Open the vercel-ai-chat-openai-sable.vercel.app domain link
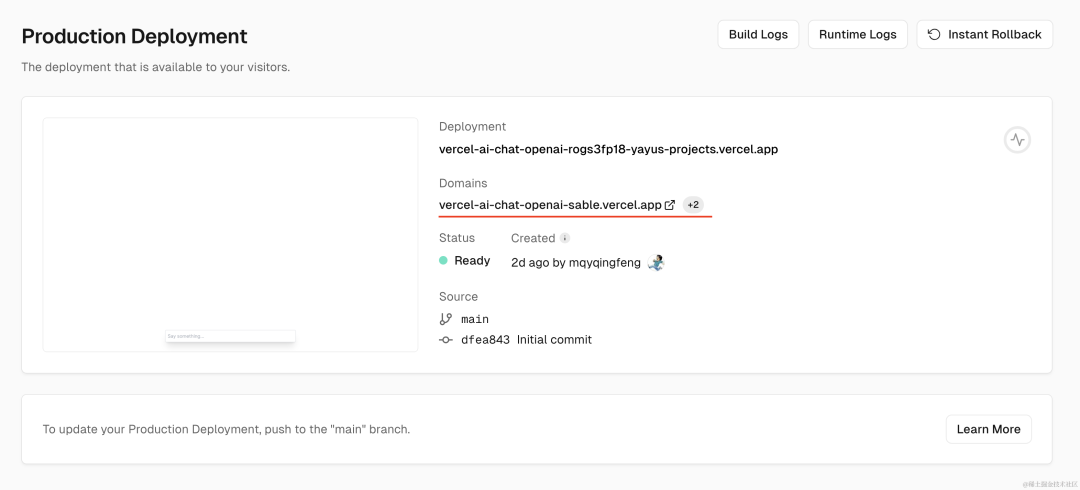Viewport: 1080px width, 490px height. point(550,205)
